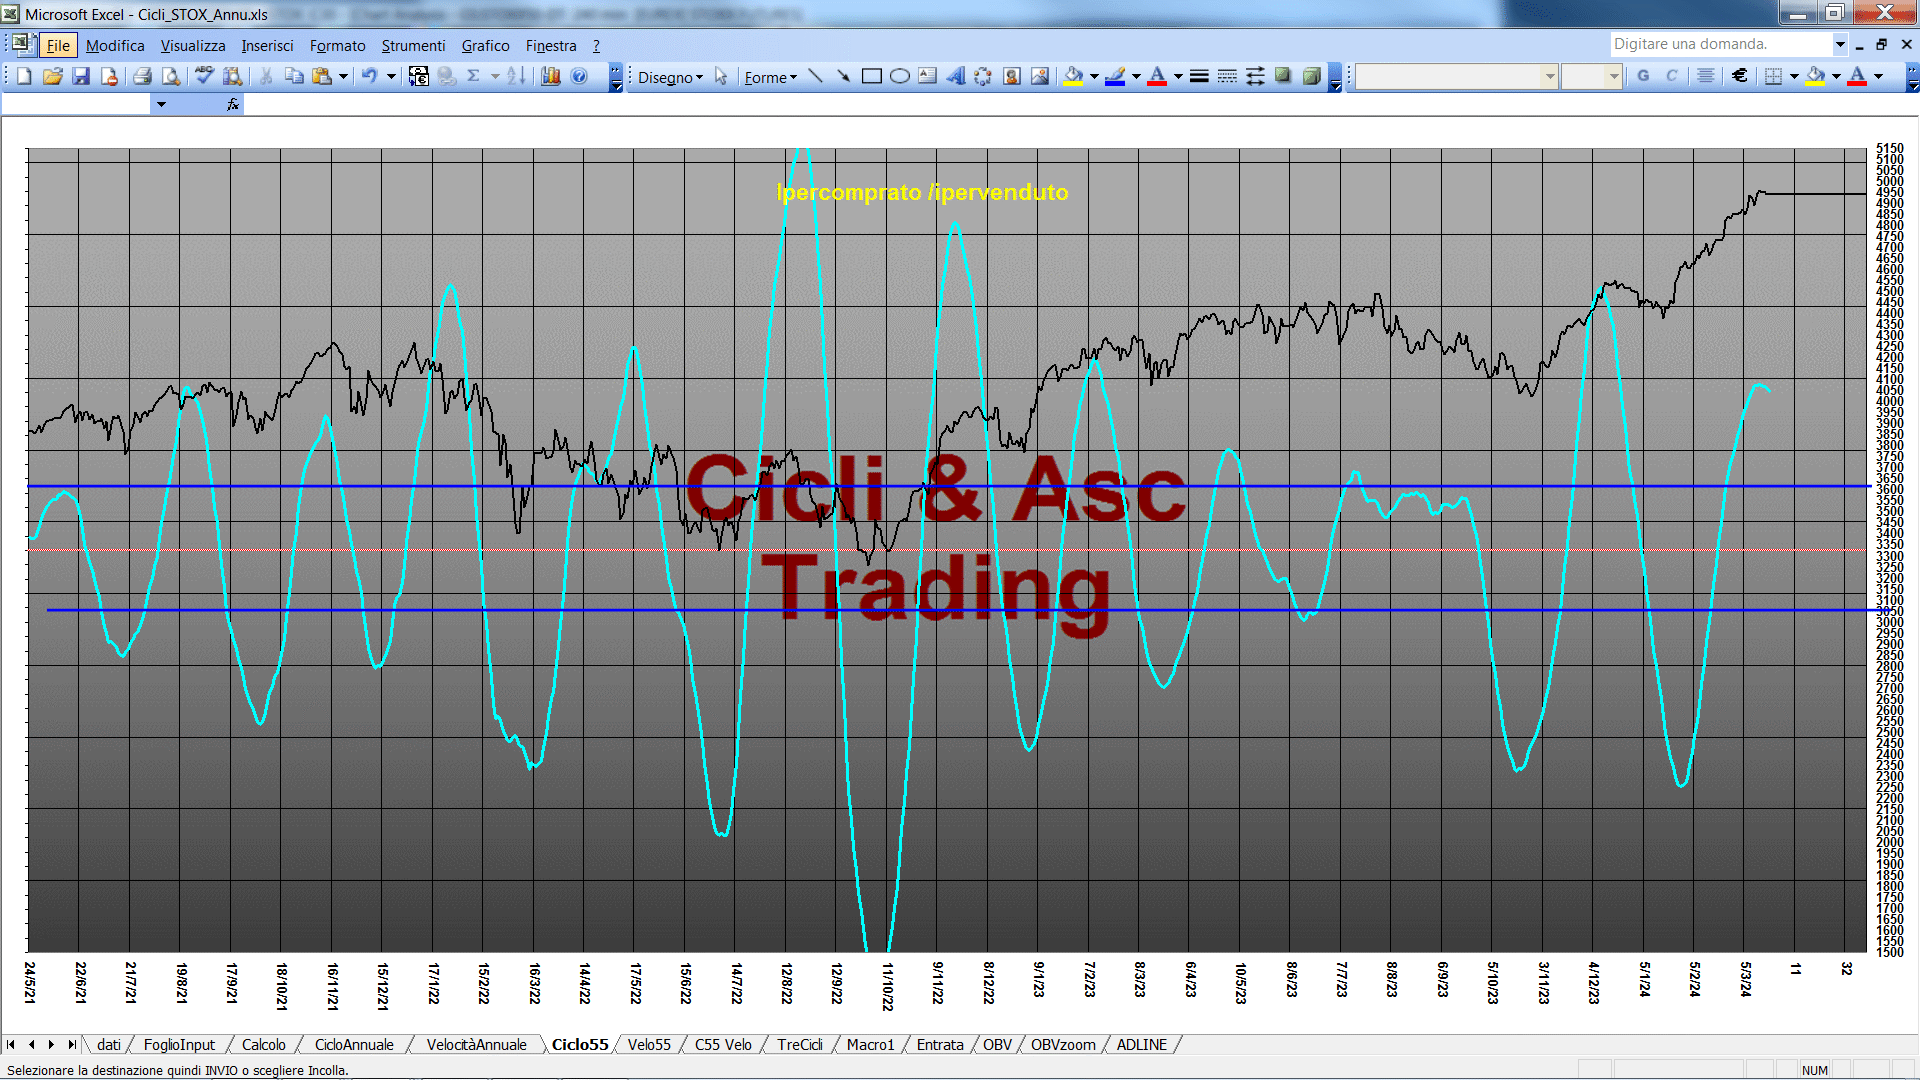The height and width of the screenshot is (1080, 1920).
Task: Open the Modifica menu
Action: tap(115, 46)
